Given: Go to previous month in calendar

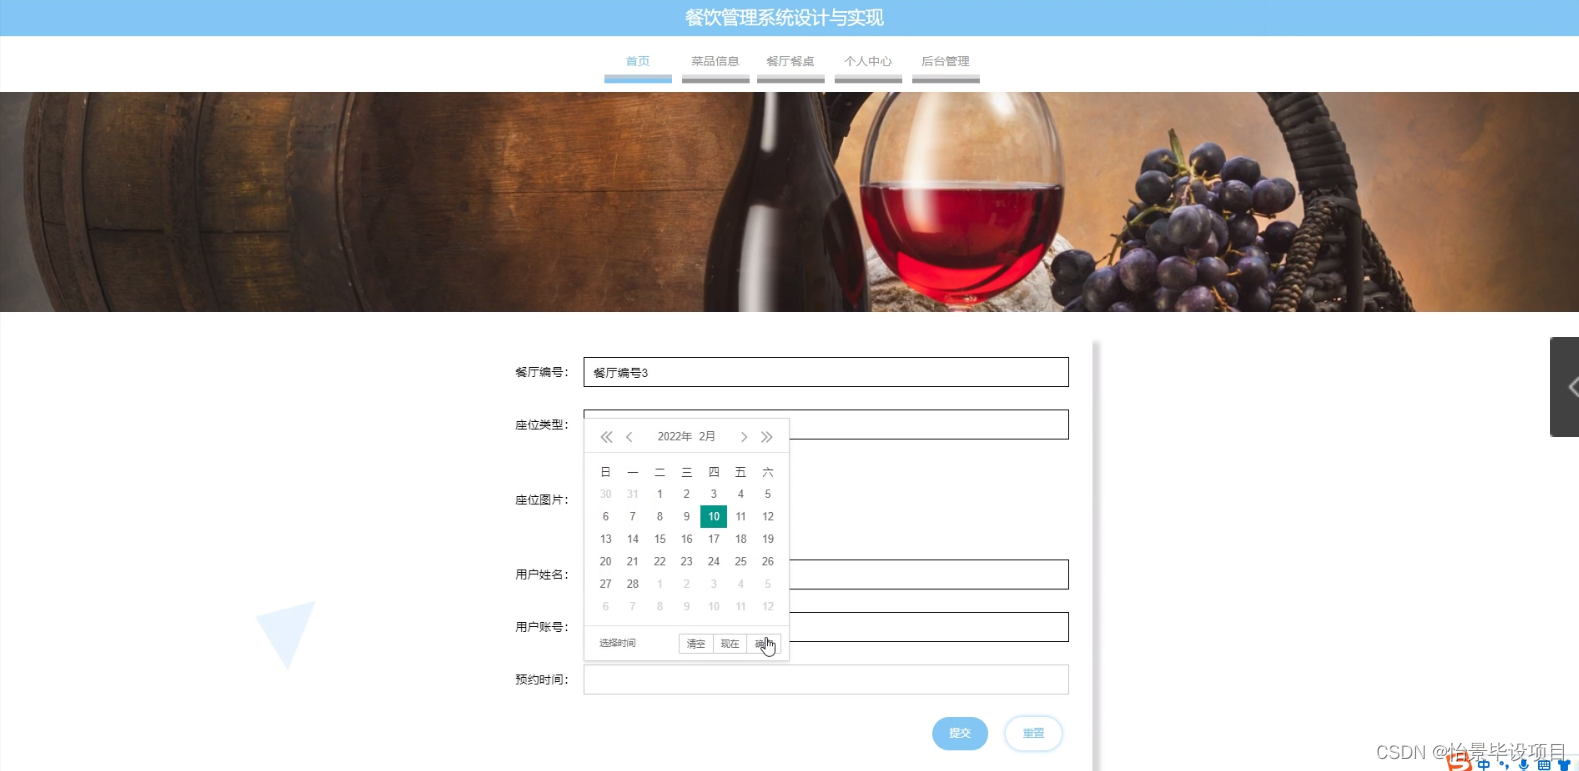Looking at the screenshot, I should pyautogui.click(x=629, y=437).
